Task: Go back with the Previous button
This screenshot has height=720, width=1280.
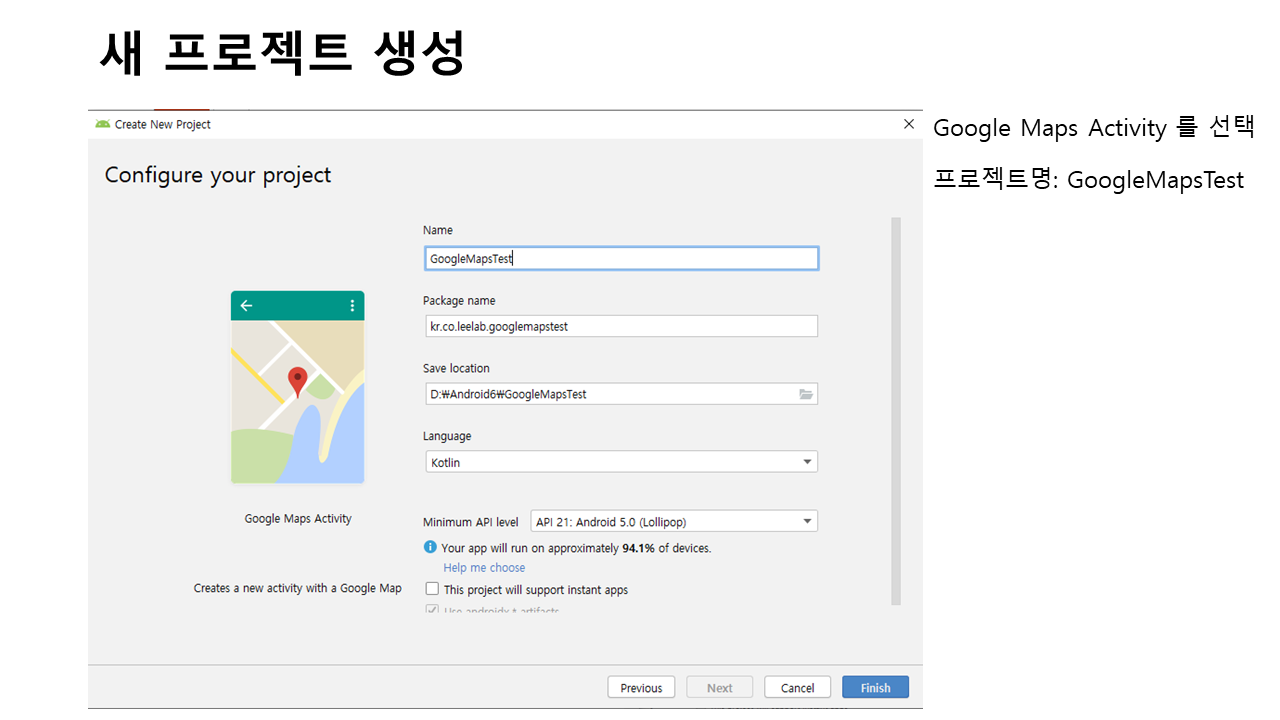Action: (641, 688)
